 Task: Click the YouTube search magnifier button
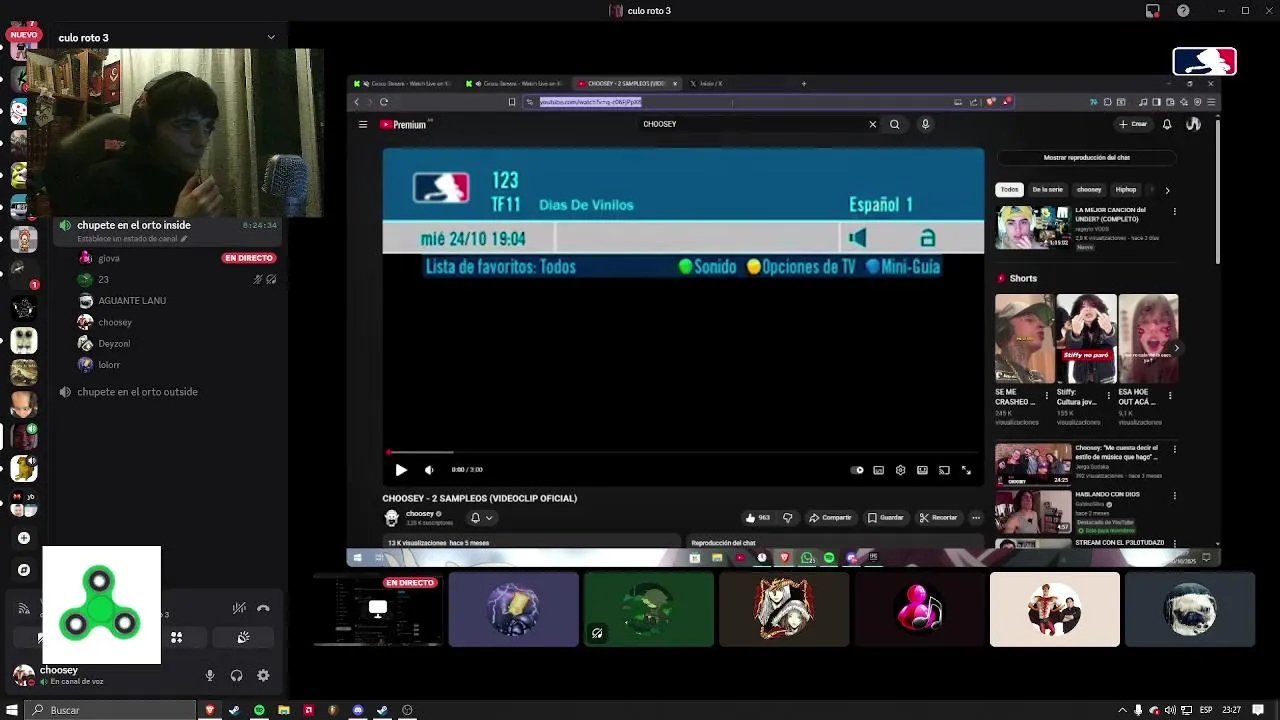point(895,124)
